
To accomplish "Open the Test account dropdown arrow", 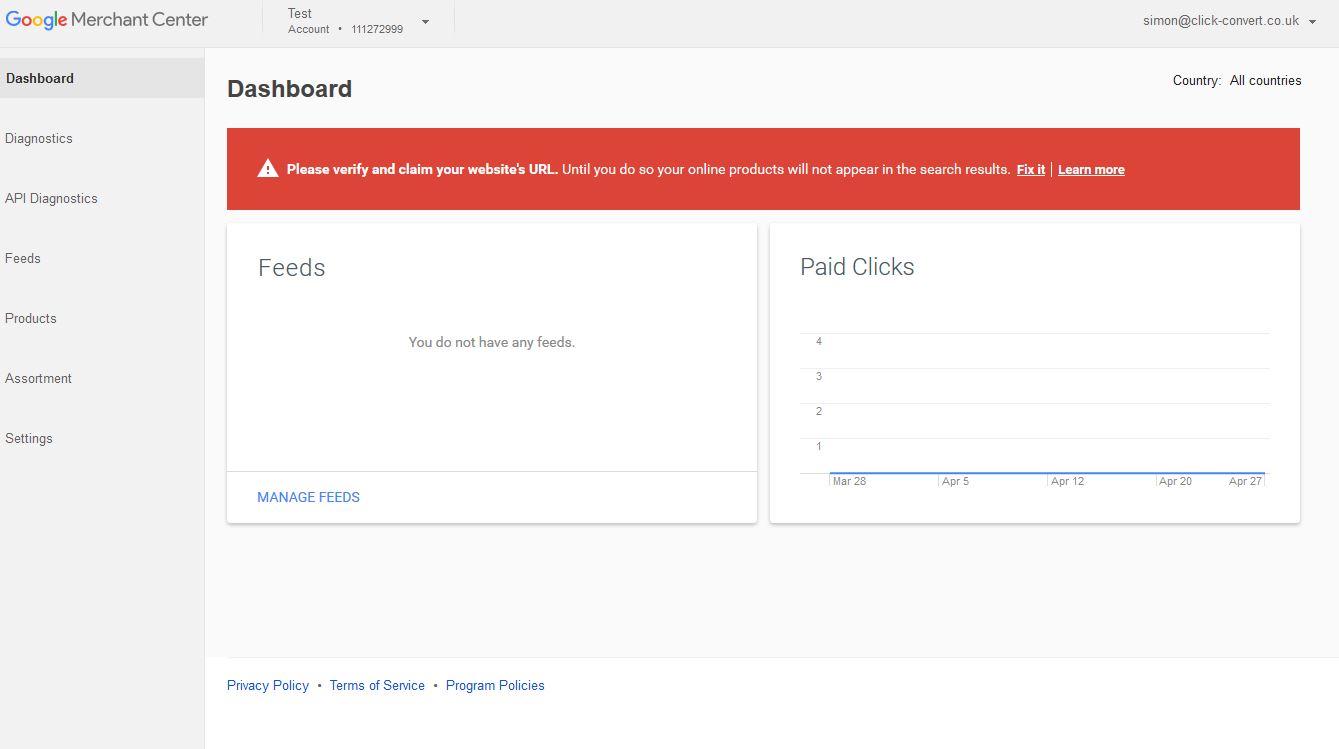I will [x=425, y=22].
